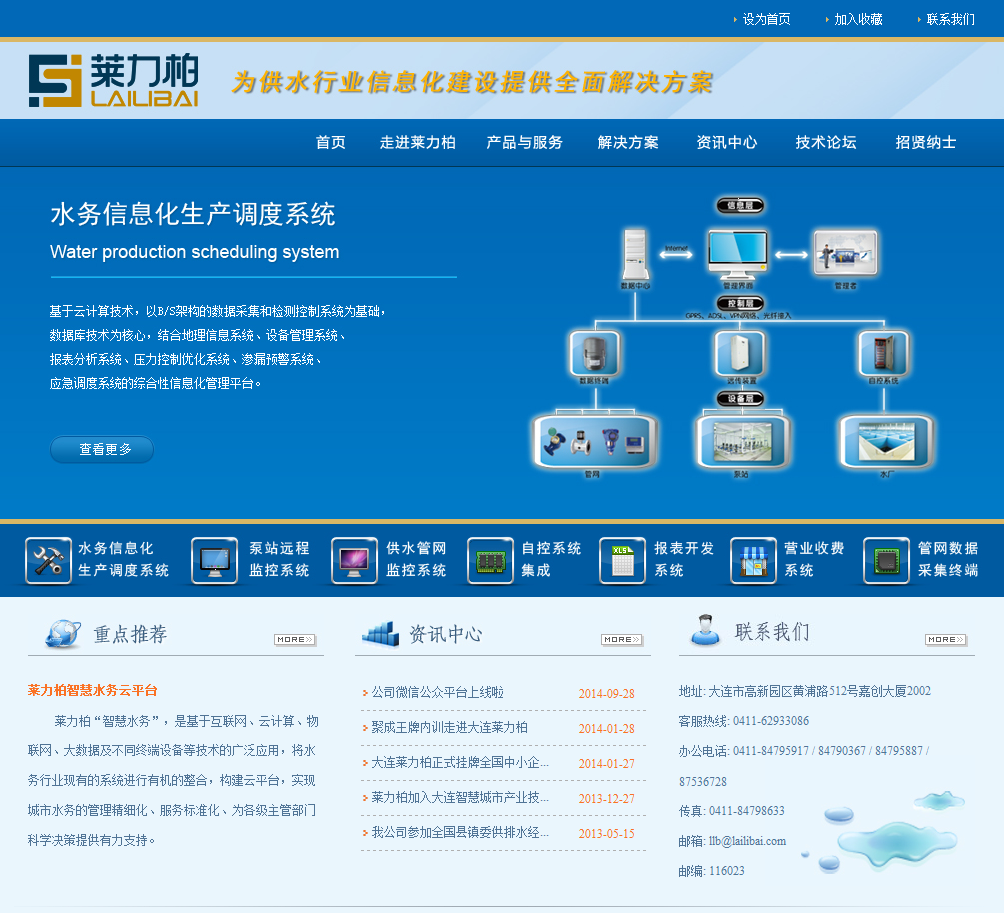This screenshot has height=913, width=1004.
Task: Click the globe icon beside 重点推荐
Action: [x=63, y=634]
